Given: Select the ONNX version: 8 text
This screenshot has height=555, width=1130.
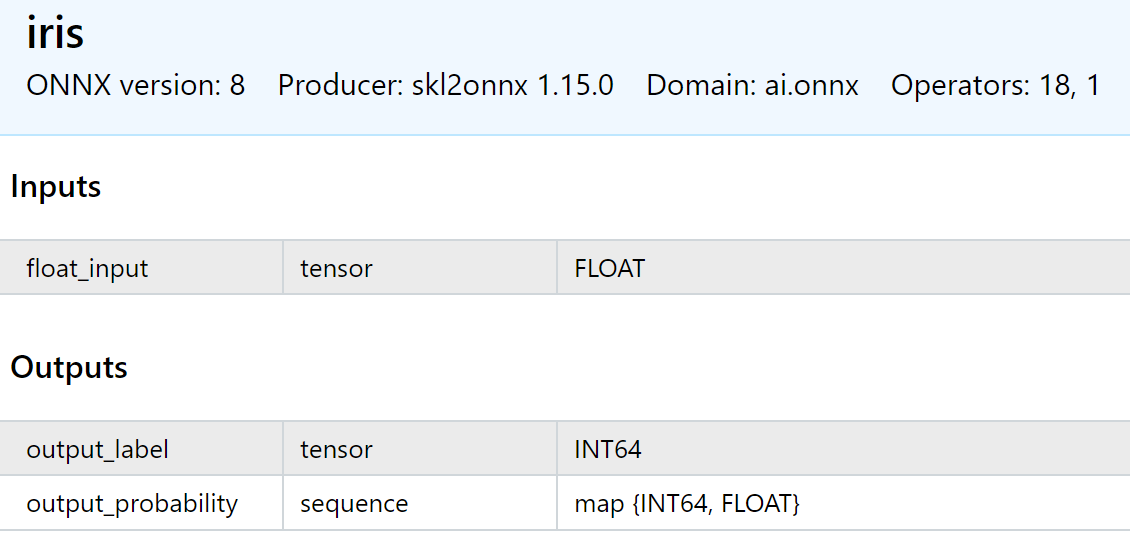Looking at the screenshot, I should click(135, 86).
